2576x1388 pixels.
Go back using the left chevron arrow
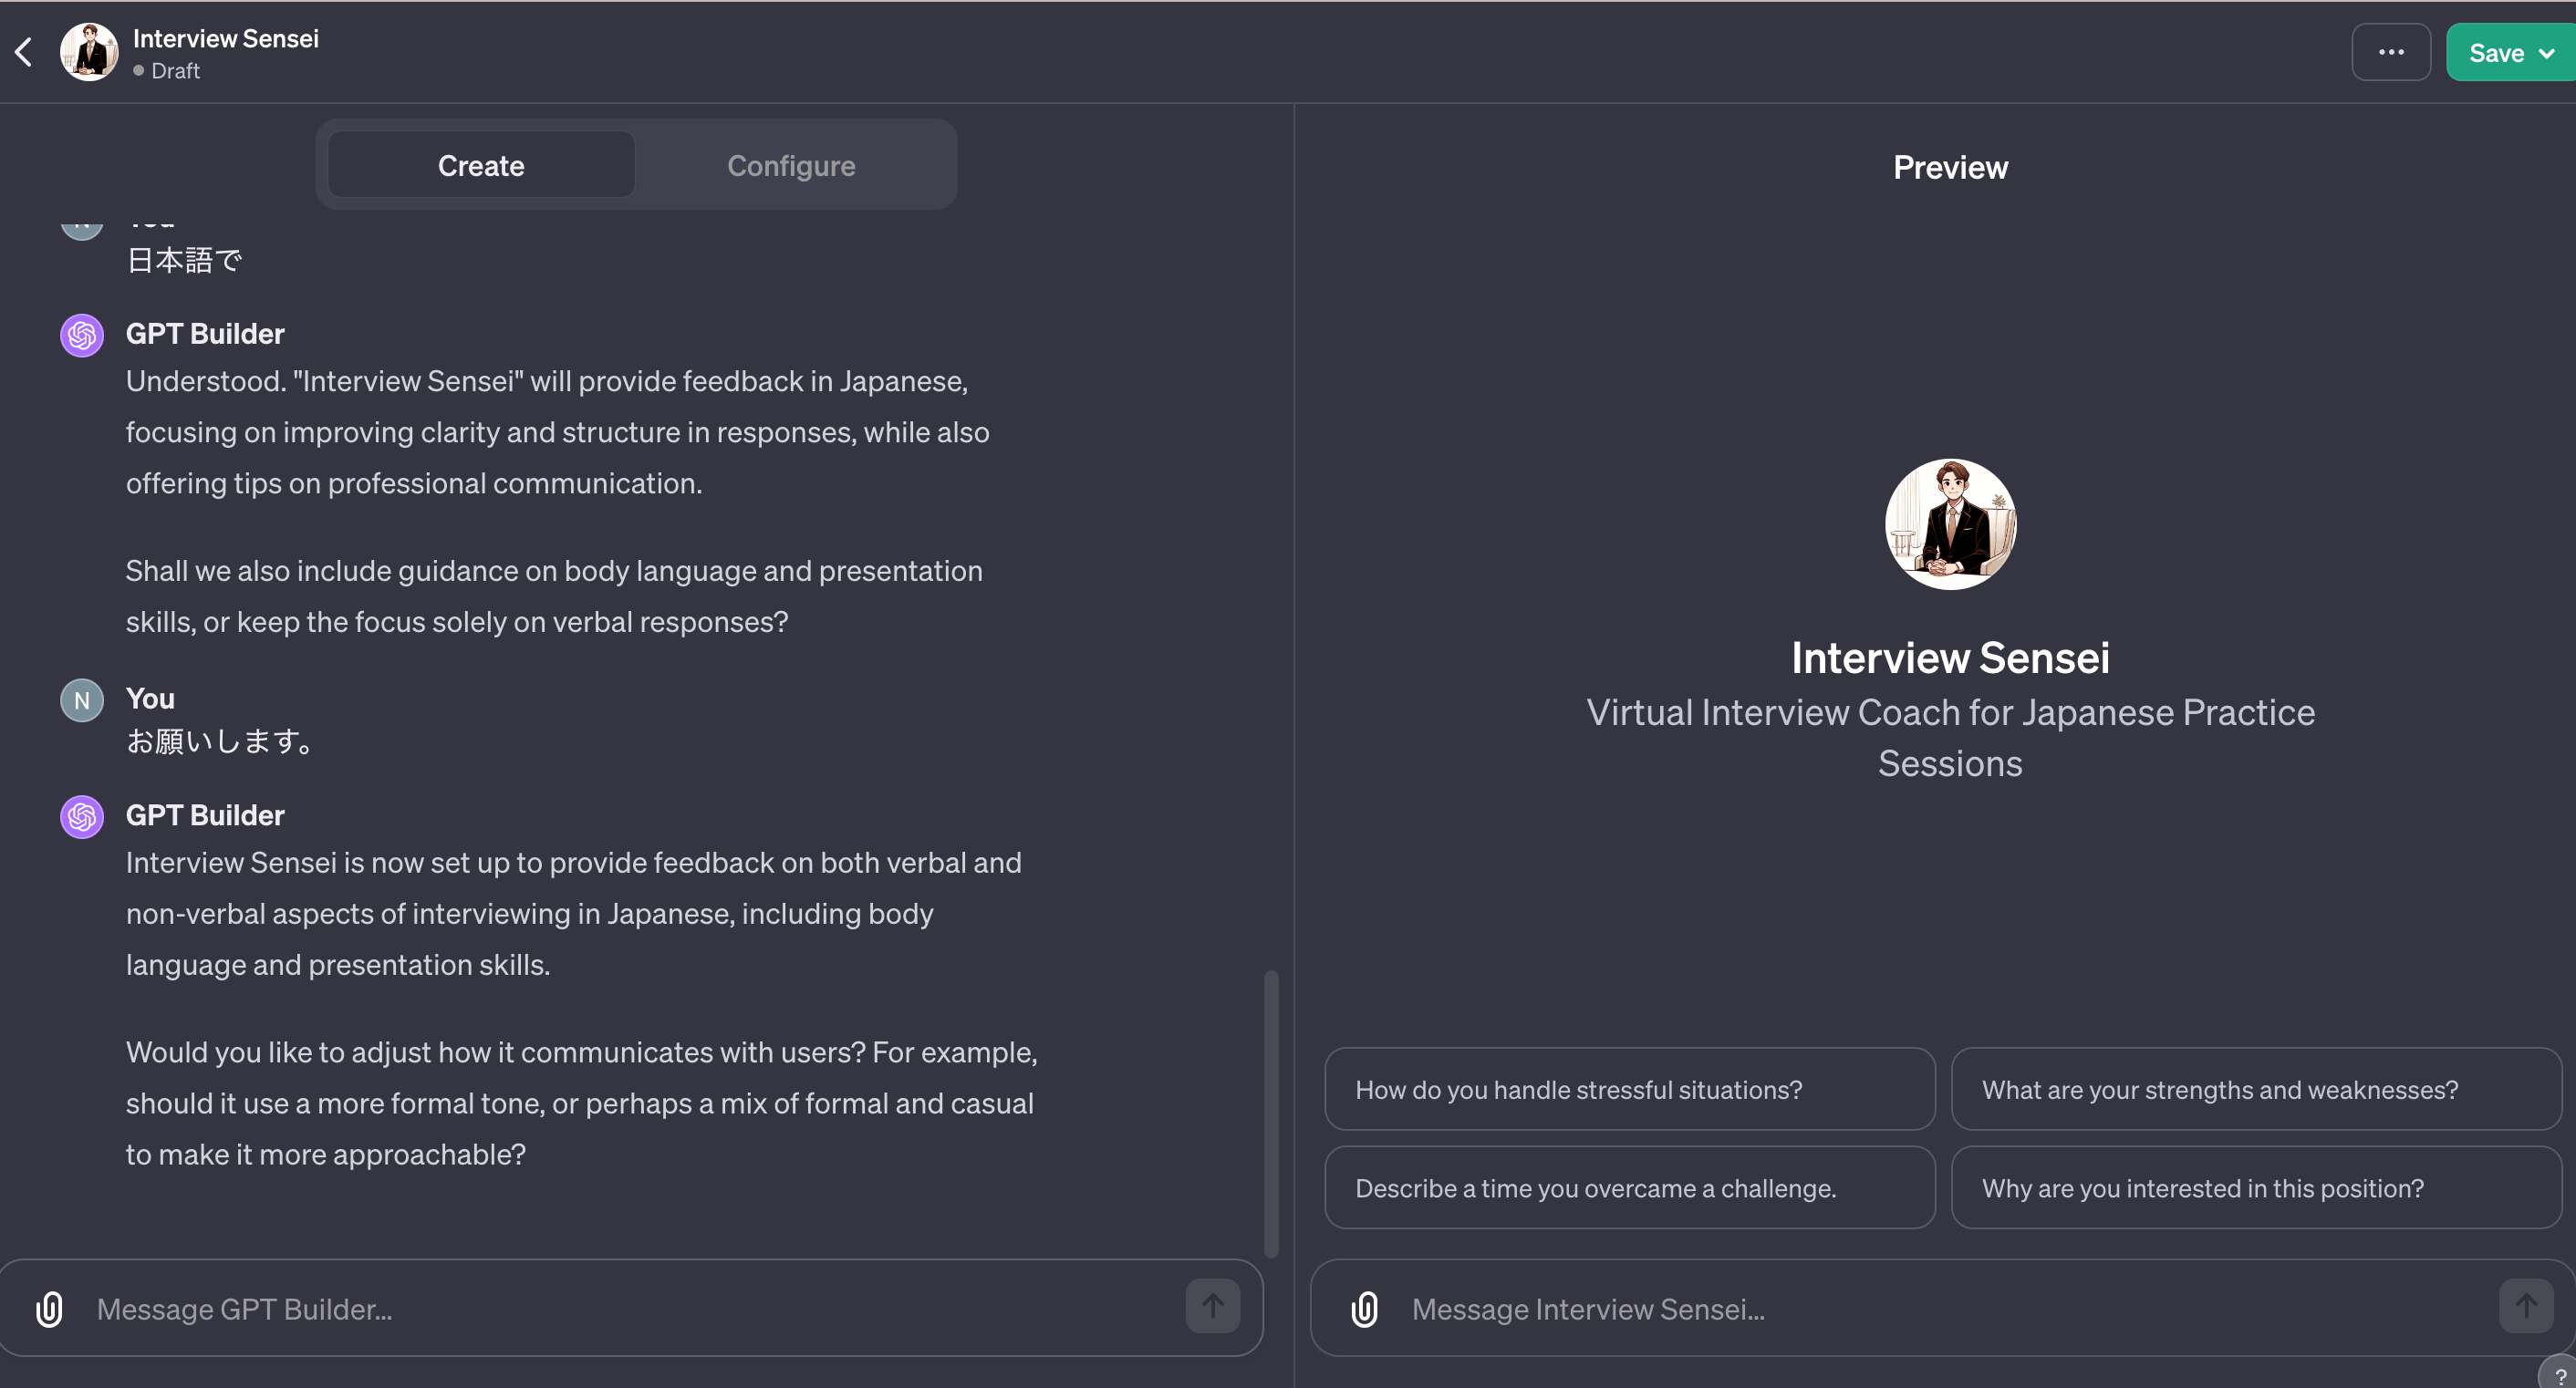coord(24,52)
